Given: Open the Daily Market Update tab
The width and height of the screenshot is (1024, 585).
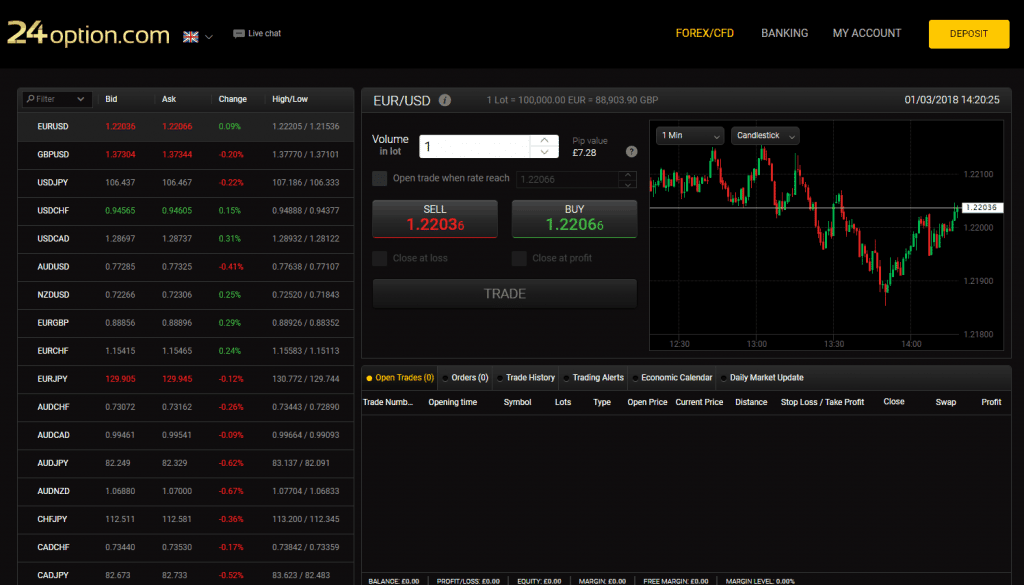Looking at the screenshot, I should pyautogui.click(x=762, y=378).
